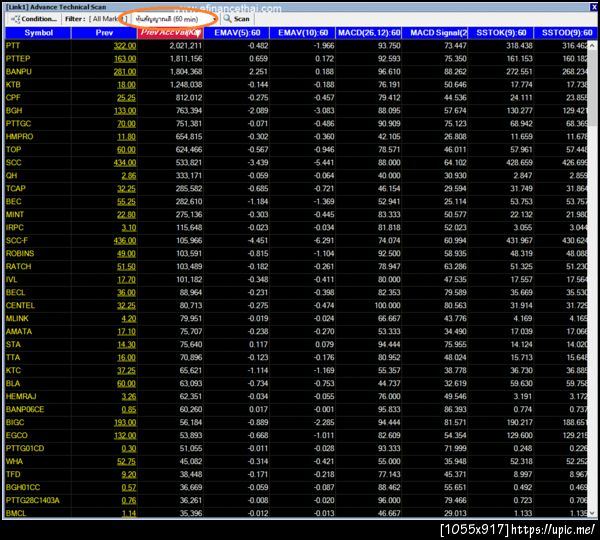Select the EGCO symbol
The height and width of the screenshot is (540, 600).
[x=16, y=436]
